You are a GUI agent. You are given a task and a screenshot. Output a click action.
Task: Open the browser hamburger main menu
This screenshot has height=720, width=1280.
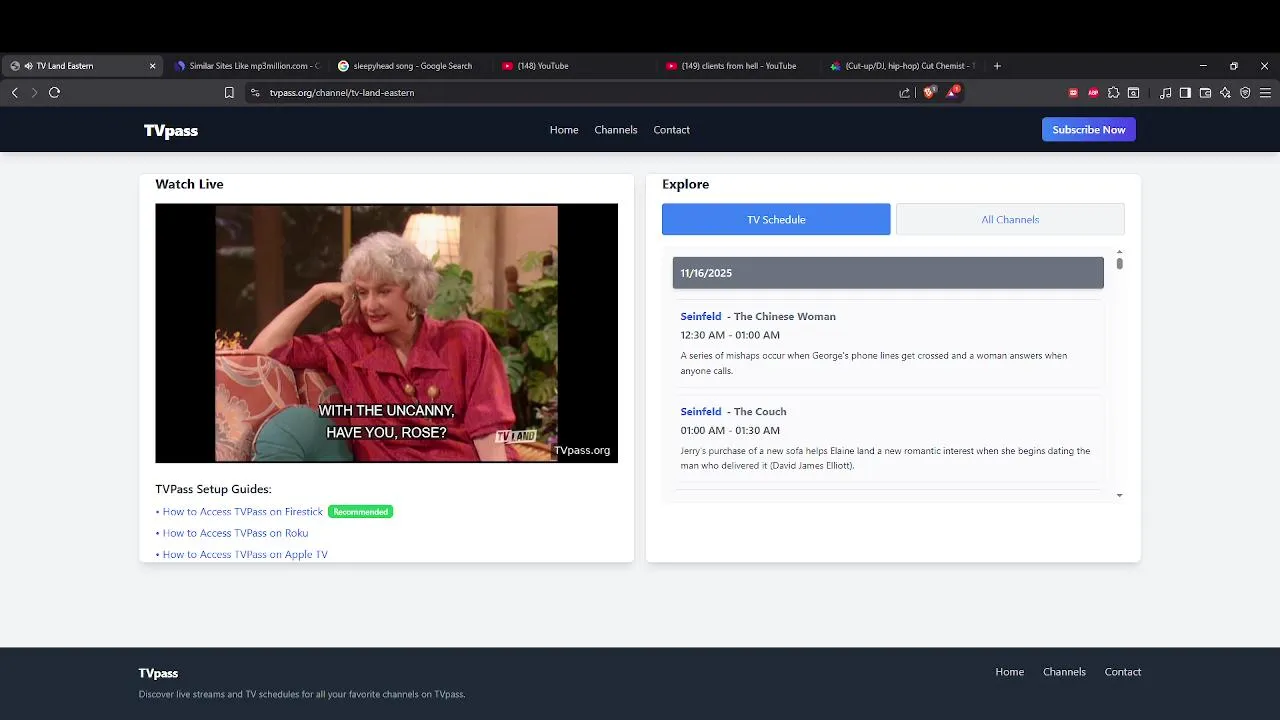coord(1265,92)
